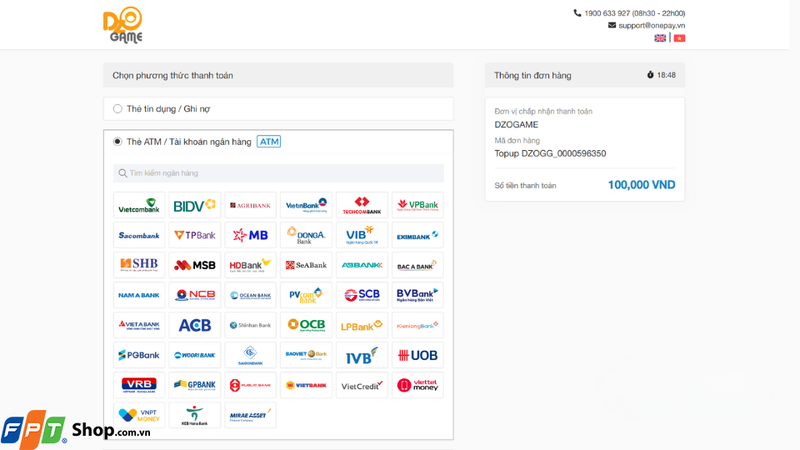Pick Agribank from the bank grid
Screen dimensions: 800x450
pyautogui.click(x=250, y=205)
